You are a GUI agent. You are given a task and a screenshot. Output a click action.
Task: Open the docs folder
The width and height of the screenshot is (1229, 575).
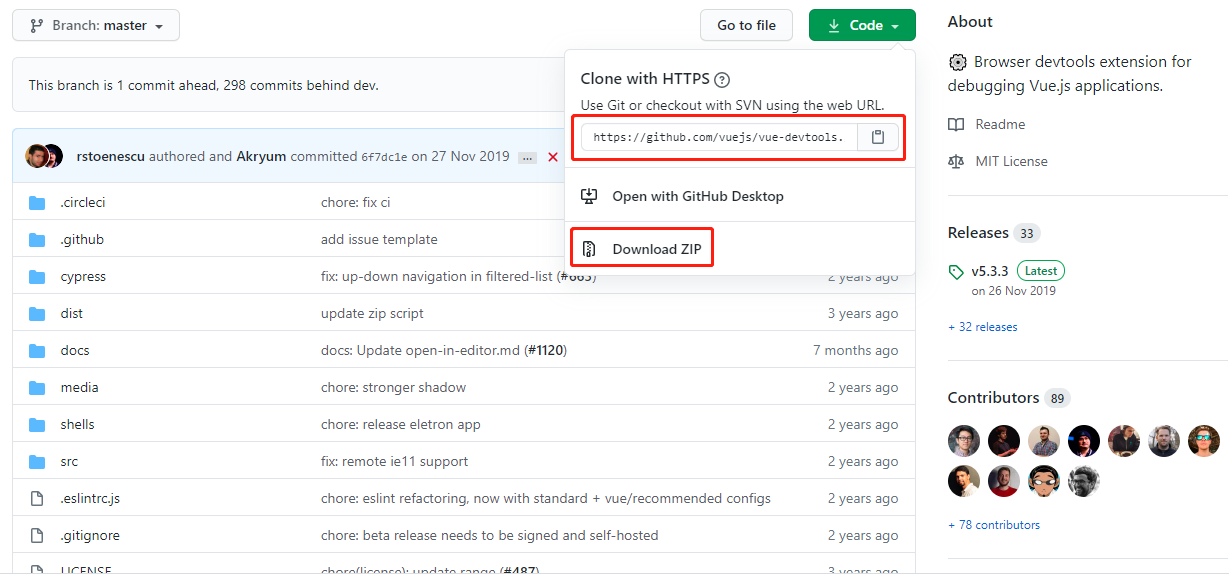[x=75, y=350]
